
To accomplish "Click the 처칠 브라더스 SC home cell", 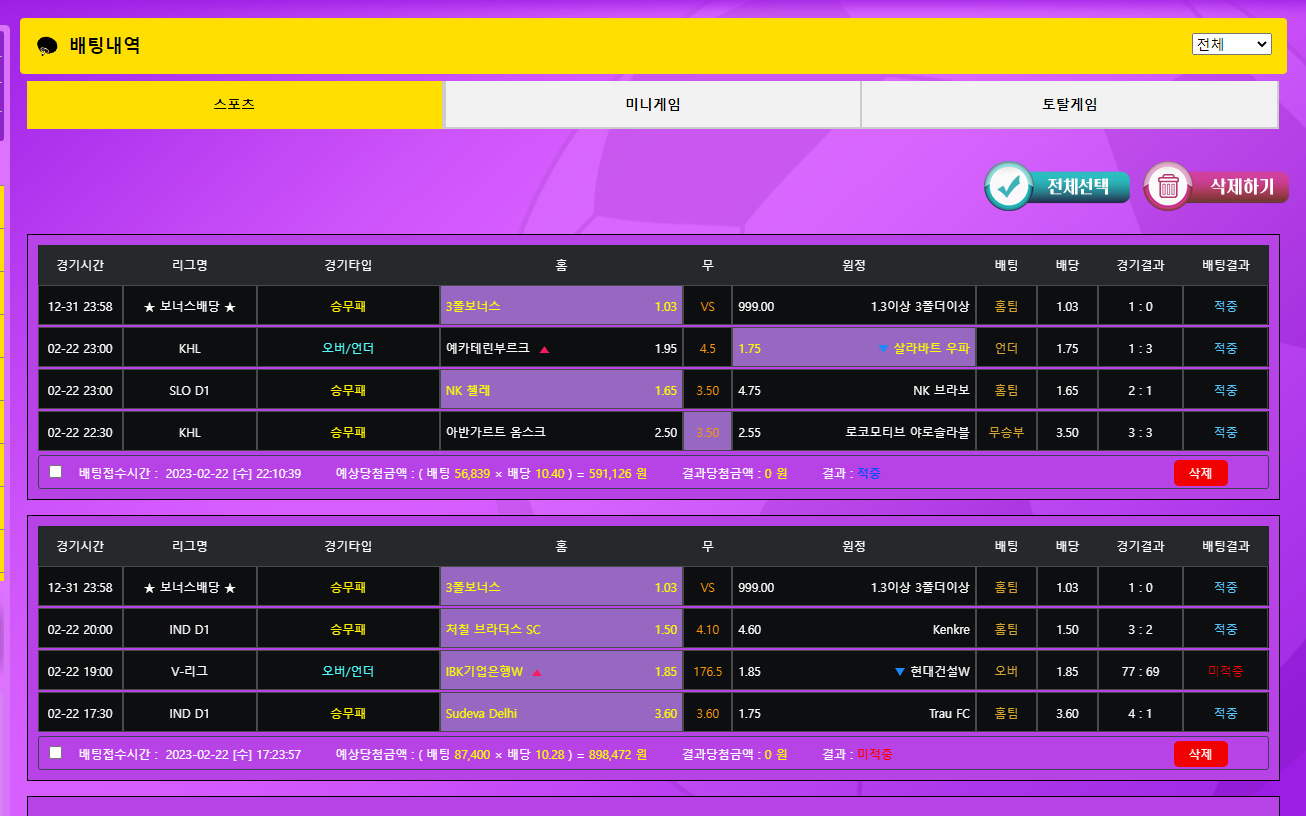I will tap(561, 629).
